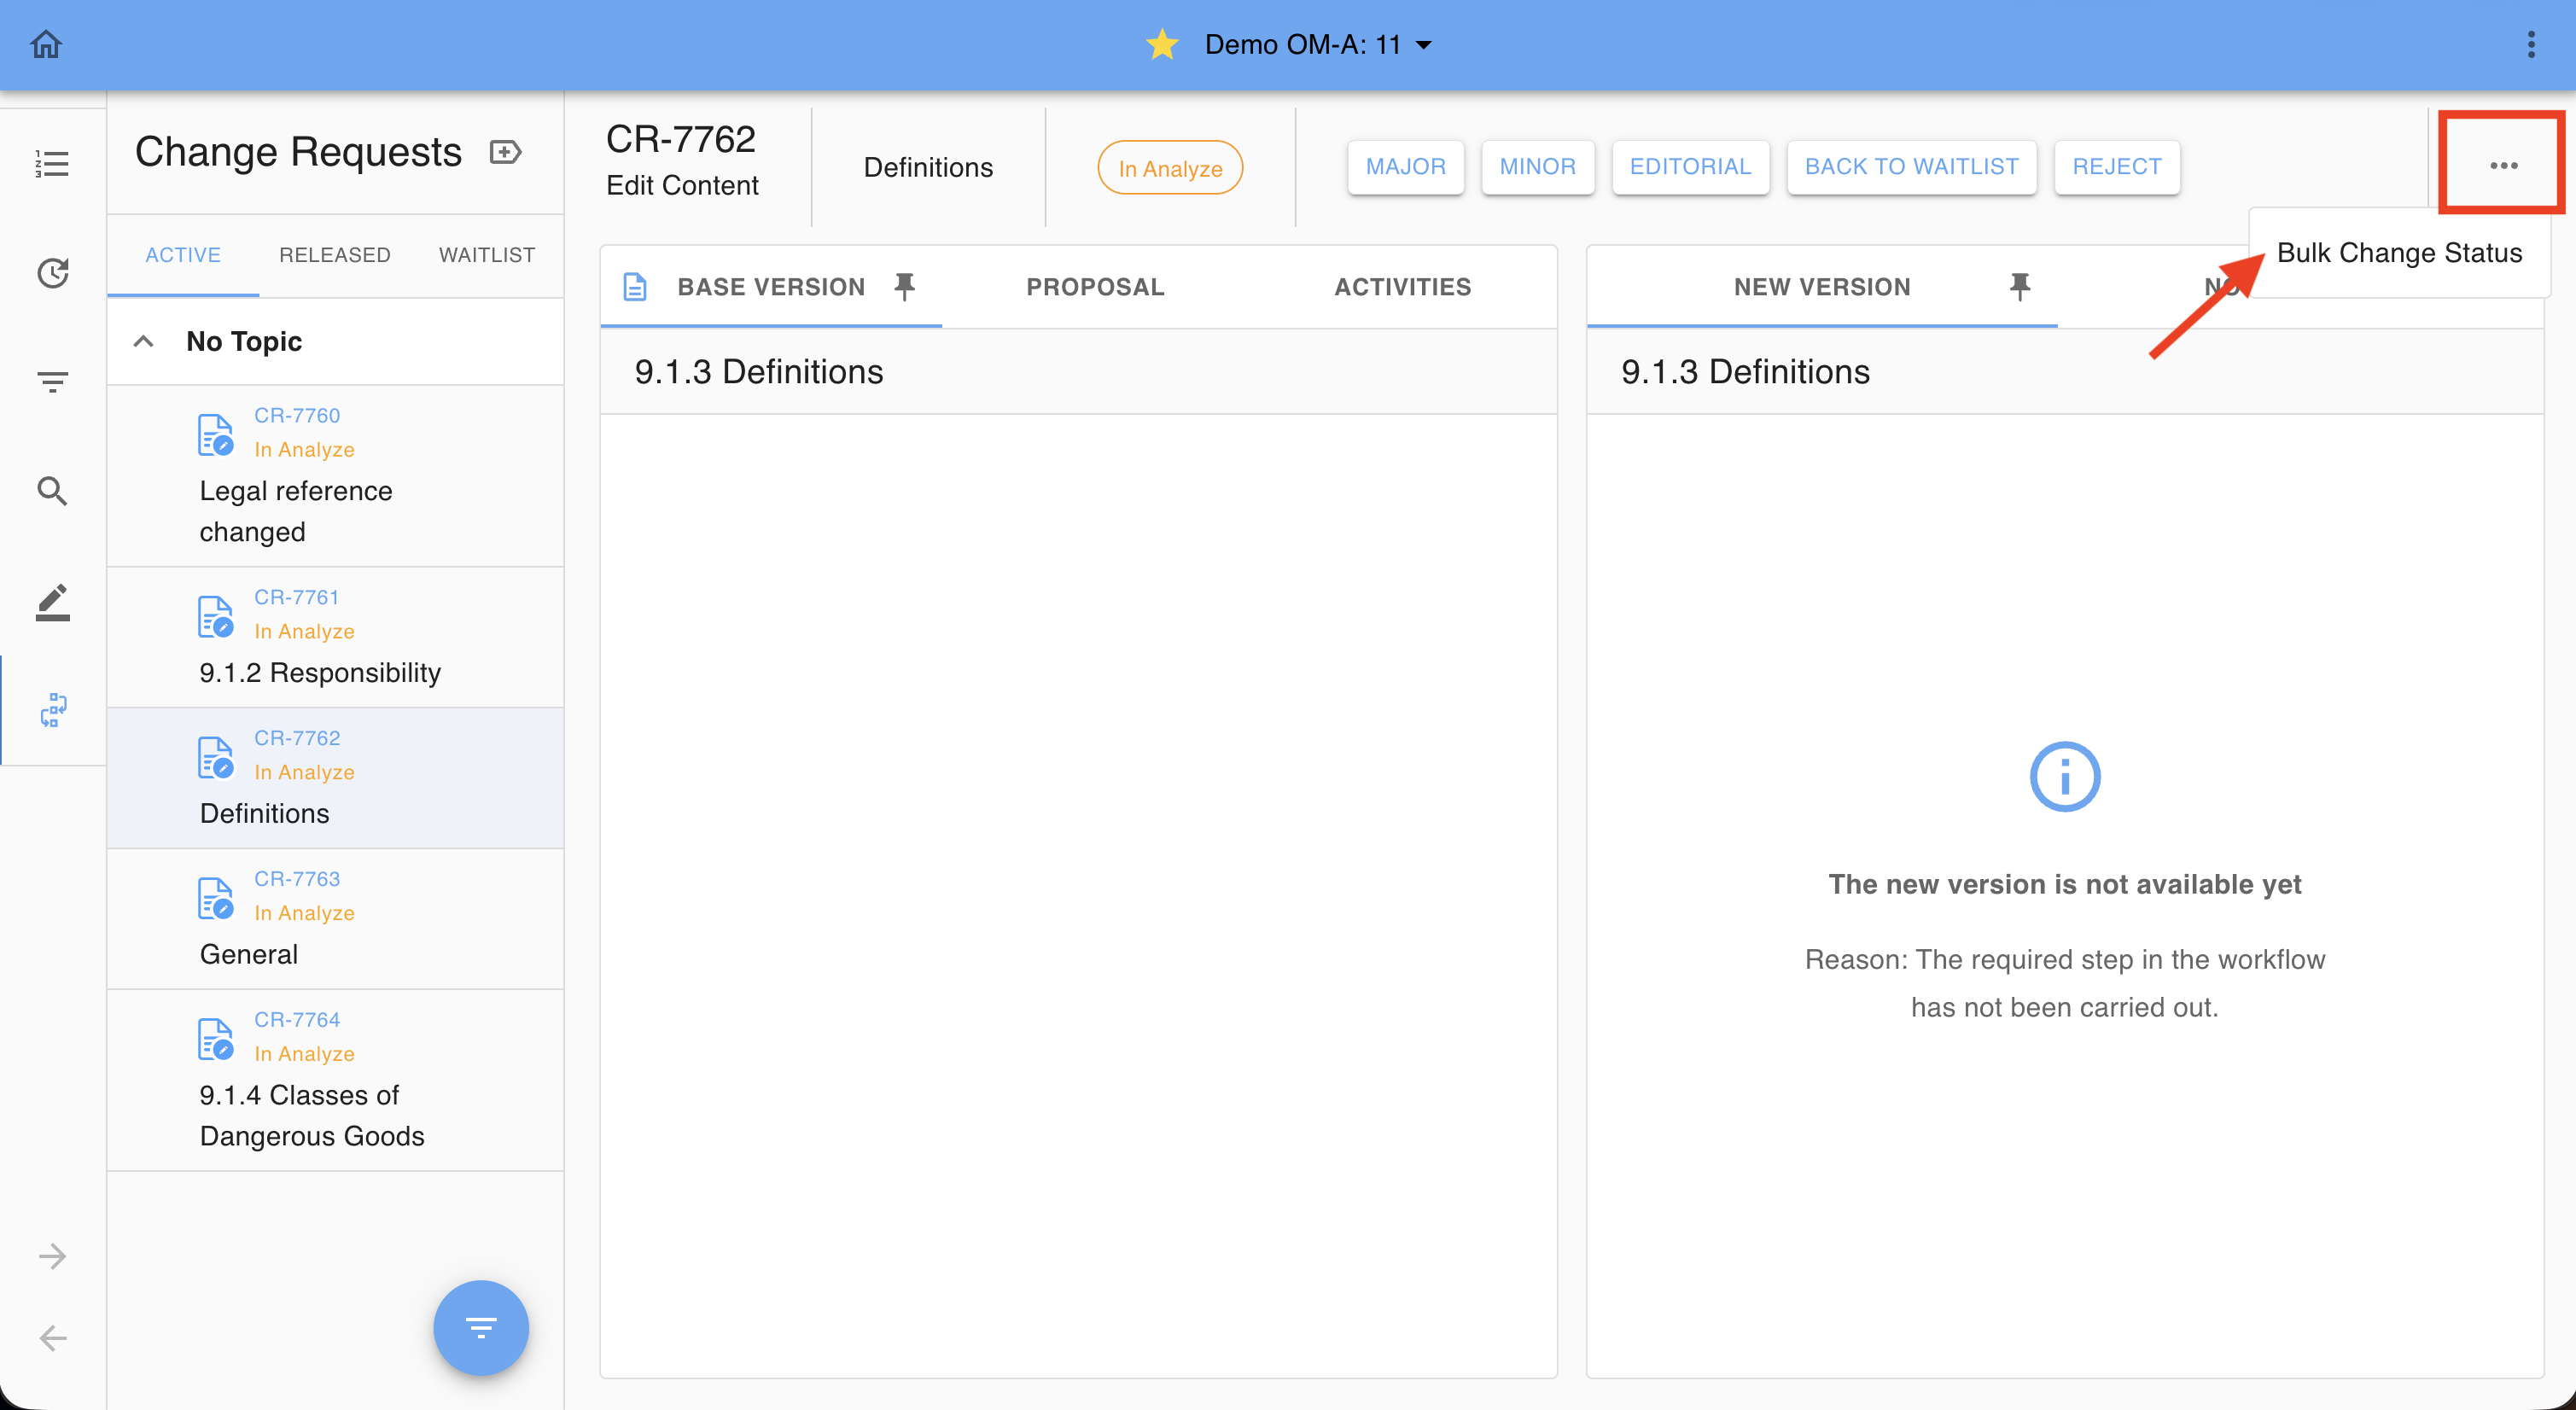
Task: Open the table of contents list icon
Action: tap(52, 164)
